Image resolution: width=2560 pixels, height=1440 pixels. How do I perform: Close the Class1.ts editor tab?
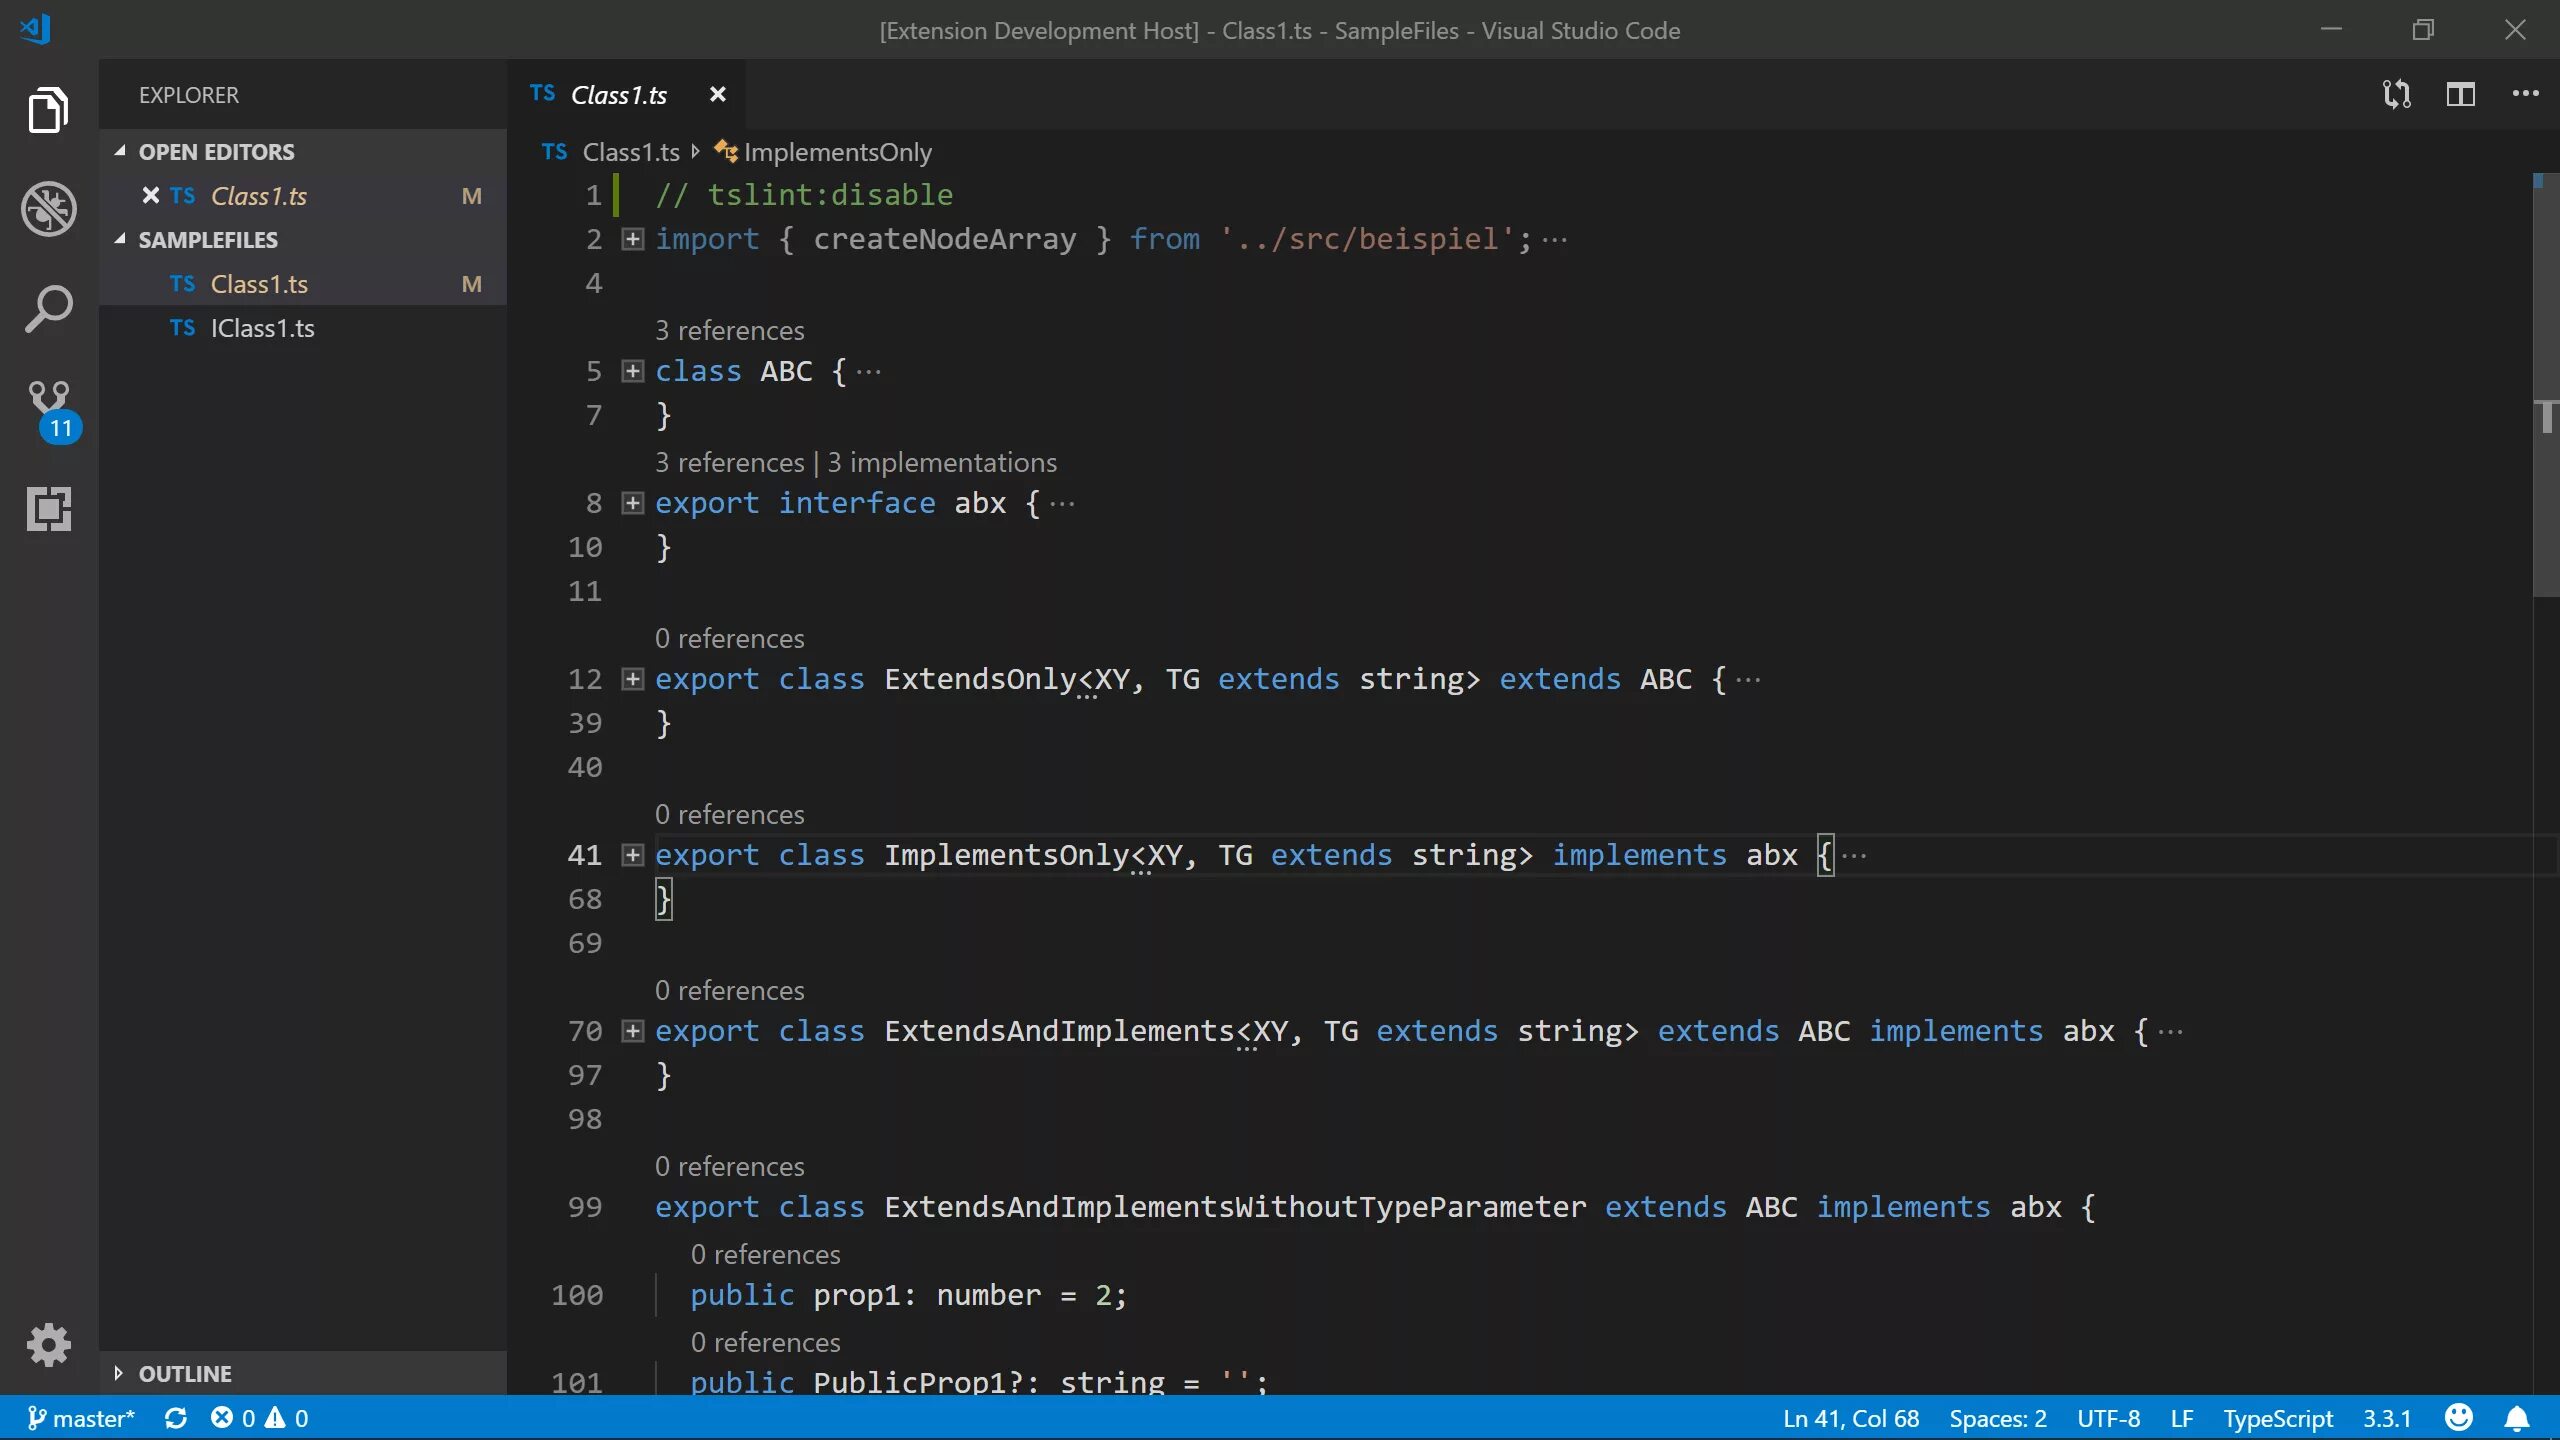717,94
